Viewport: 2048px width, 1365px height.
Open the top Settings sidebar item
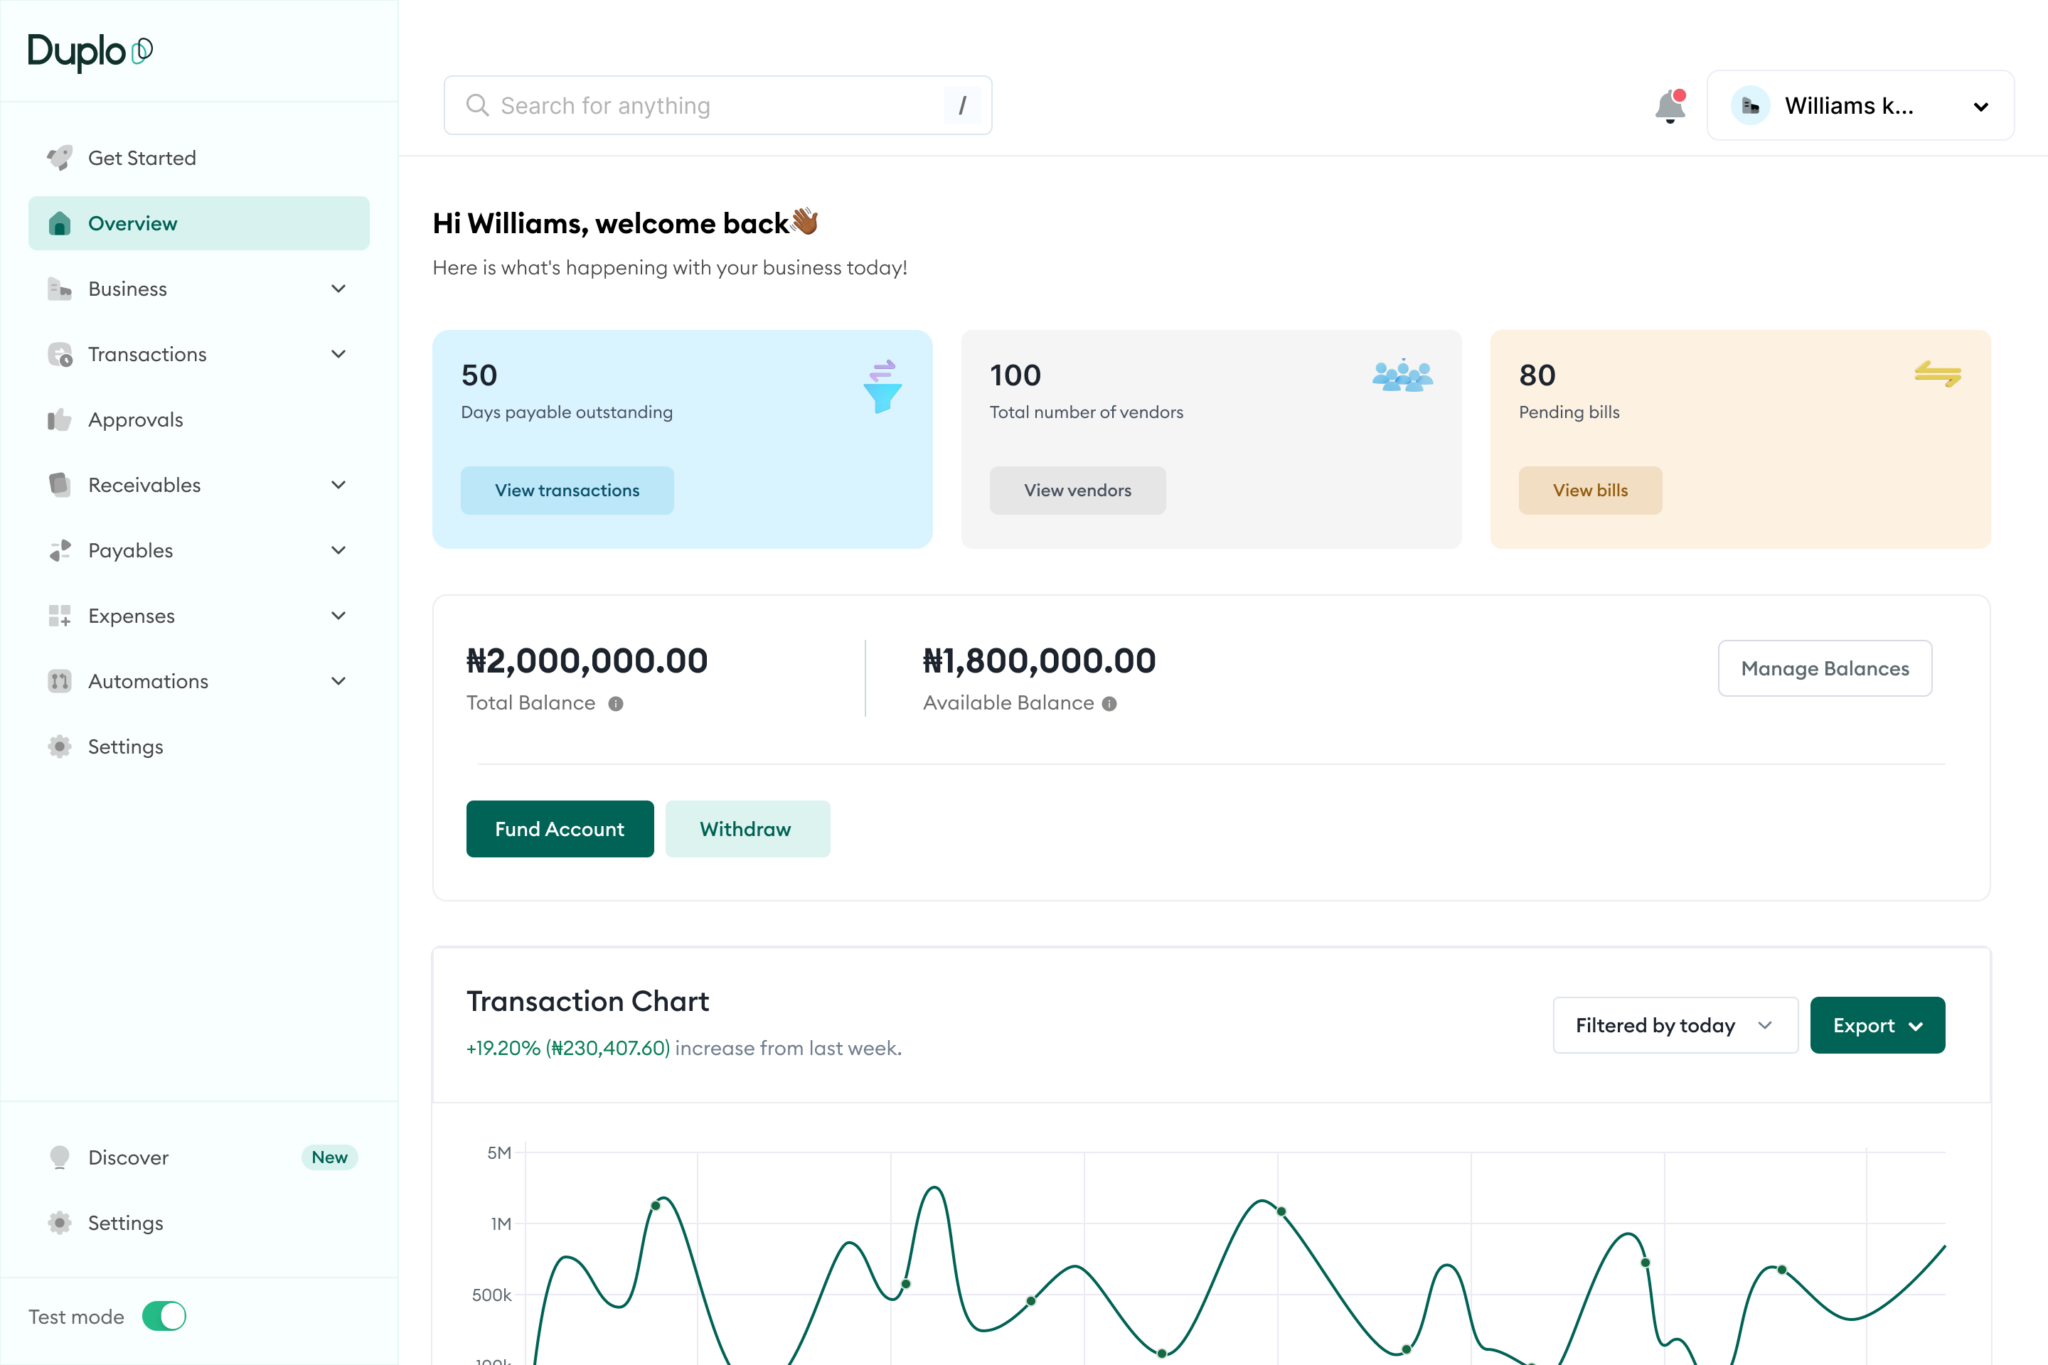pos(125,747)
